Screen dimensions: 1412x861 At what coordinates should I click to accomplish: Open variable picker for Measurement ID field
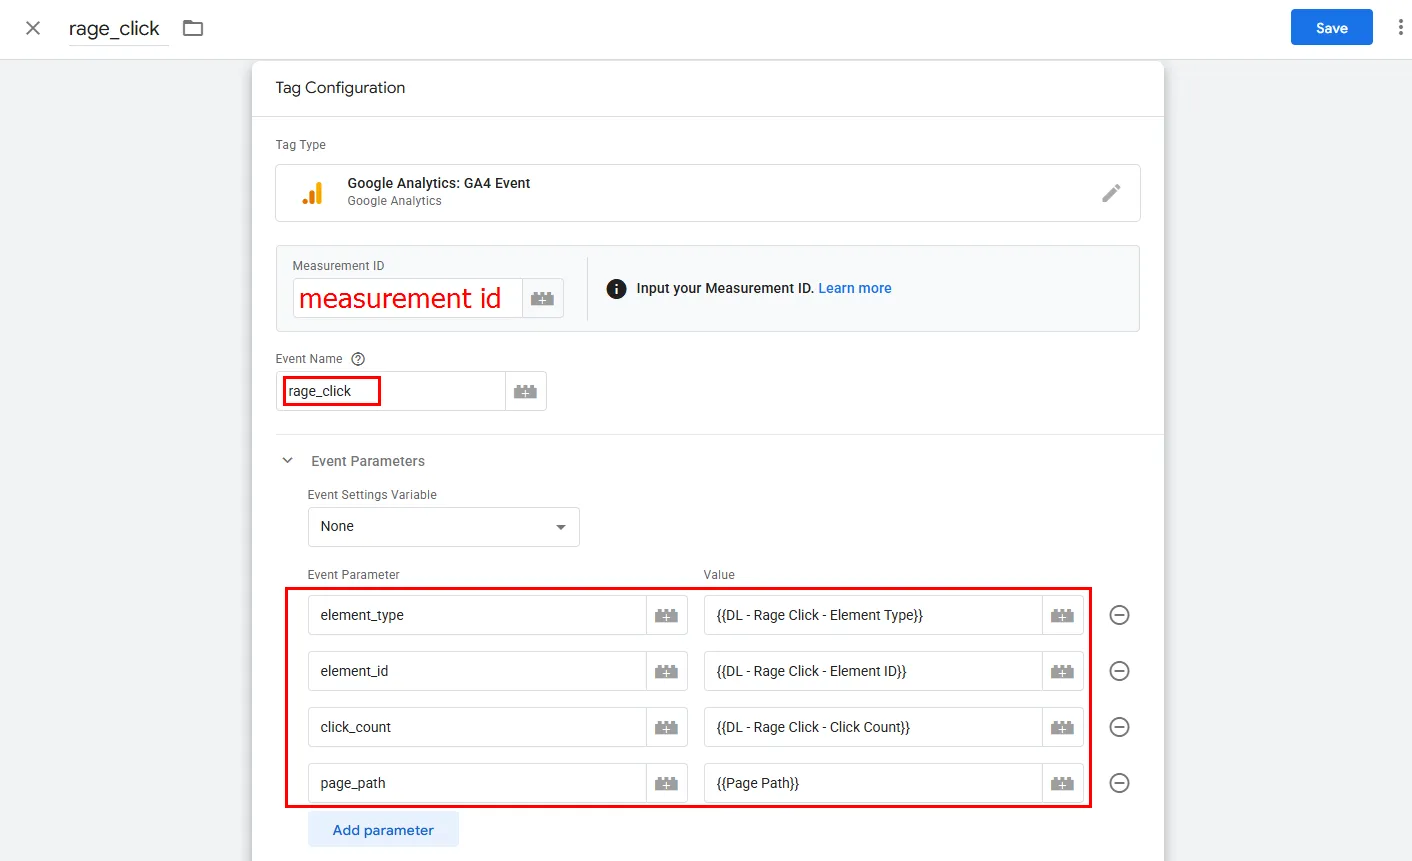click(542, 299)
